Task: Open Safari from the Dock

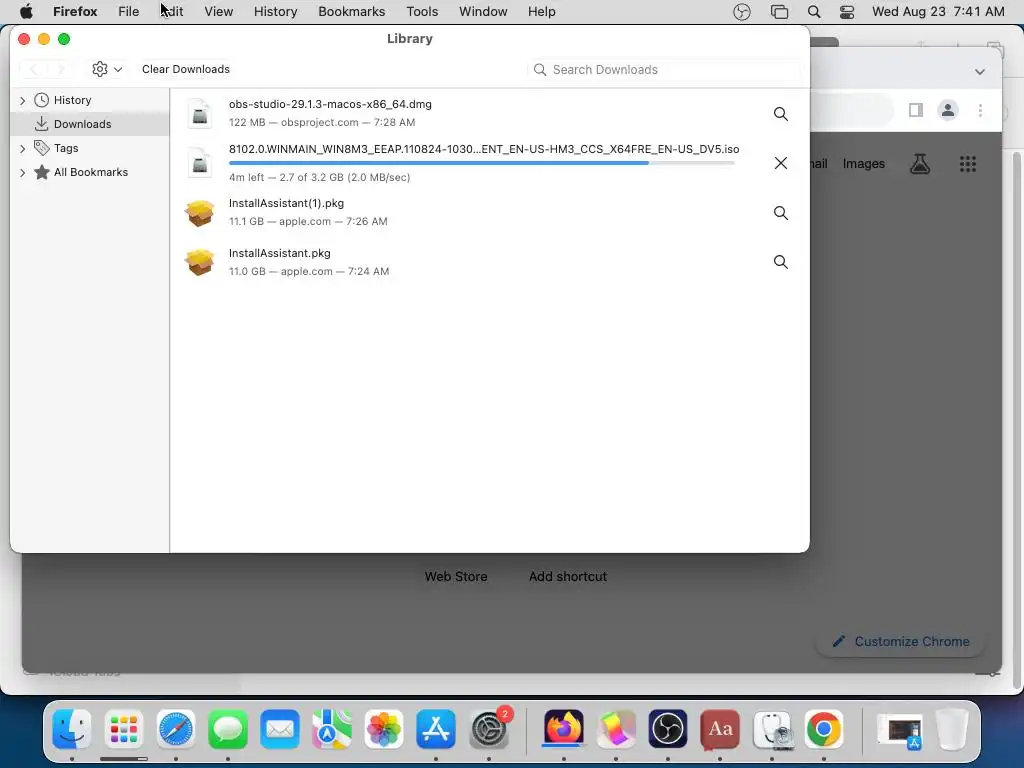Action: [x=176, y=729]
